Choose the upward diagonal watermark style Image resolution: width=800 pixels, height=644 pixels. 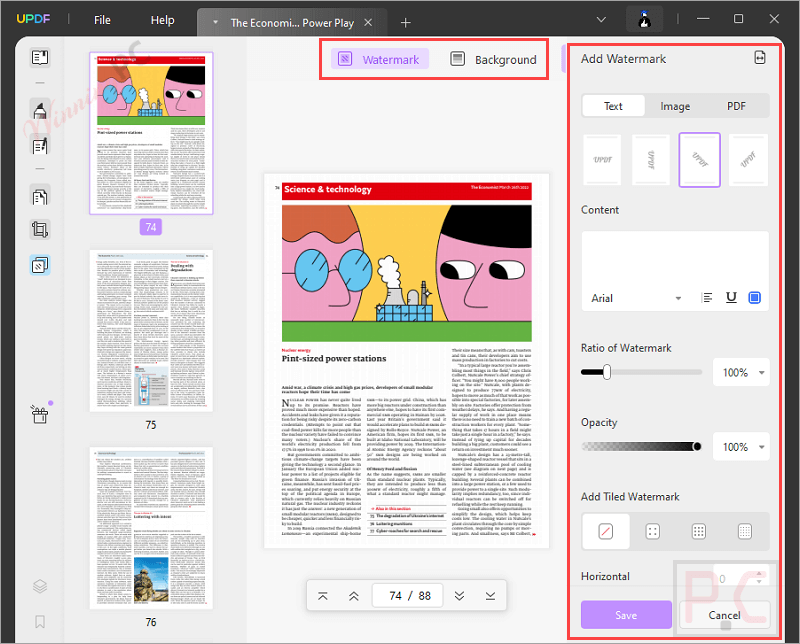[748, 160]
